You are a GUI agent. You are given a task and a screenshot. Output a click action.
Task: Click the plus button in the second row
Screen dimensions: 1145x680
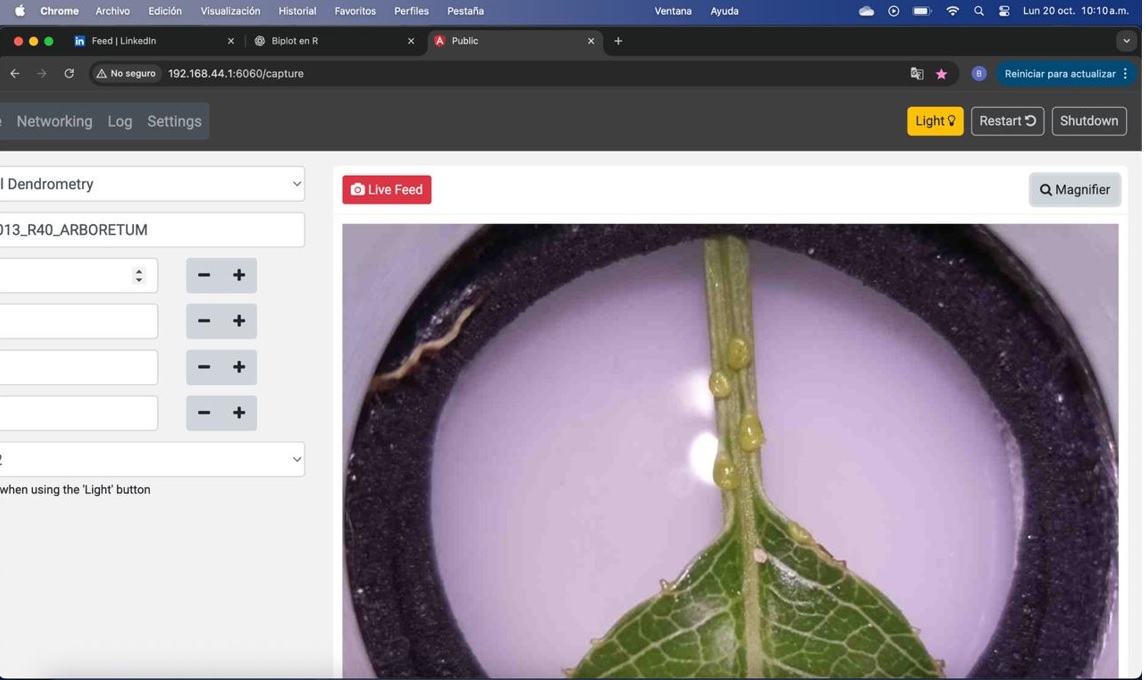tap(239, 321)
